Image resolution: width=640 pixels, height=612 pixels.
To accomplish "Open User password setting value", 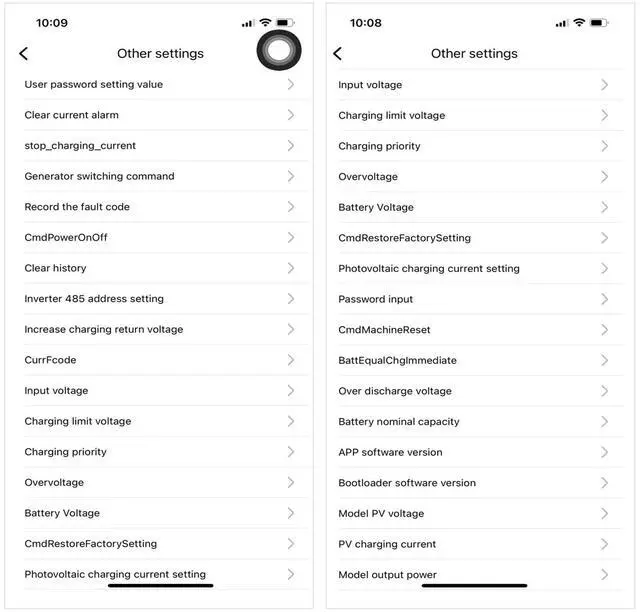I will click(94, 85).
